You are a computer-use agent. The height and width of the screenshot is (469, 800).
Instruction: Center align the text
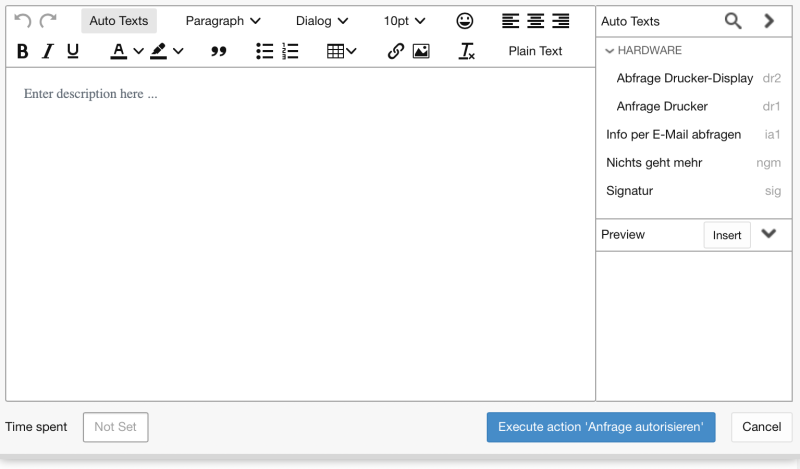tap(535, 21)
